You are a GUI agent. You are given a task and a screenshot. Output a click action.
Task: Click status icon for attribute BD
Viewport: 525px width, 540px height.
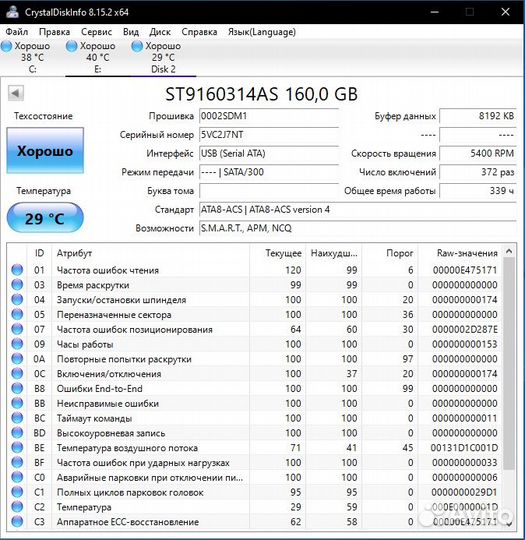17,433
